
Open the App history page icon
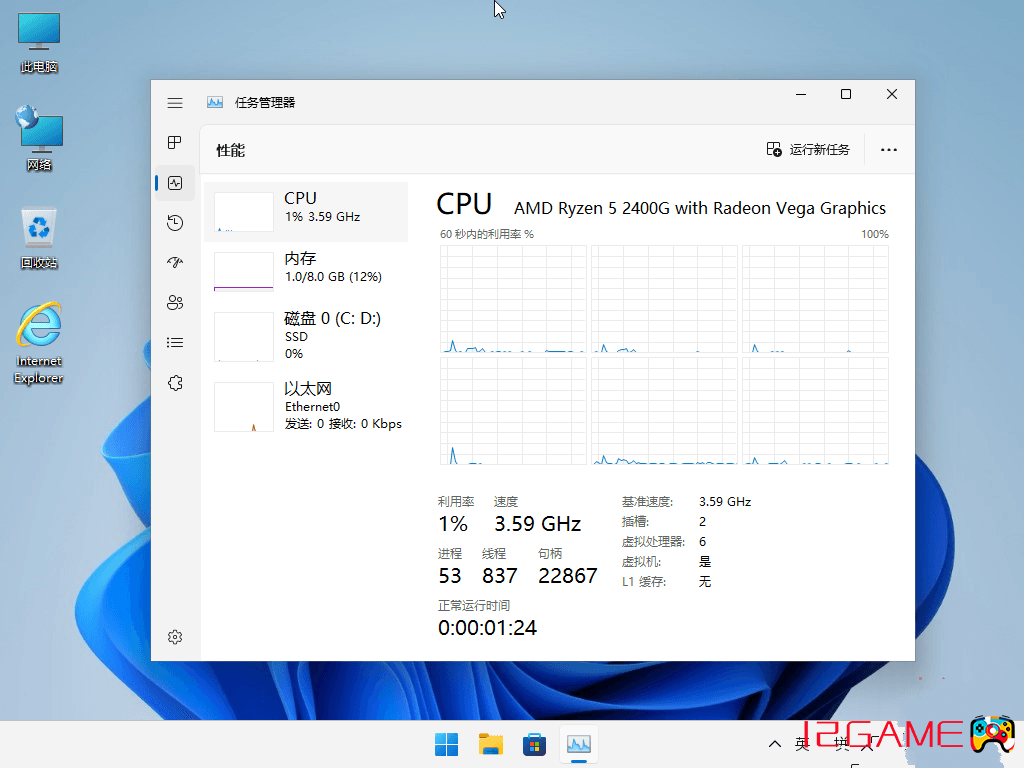click(174, 223)
